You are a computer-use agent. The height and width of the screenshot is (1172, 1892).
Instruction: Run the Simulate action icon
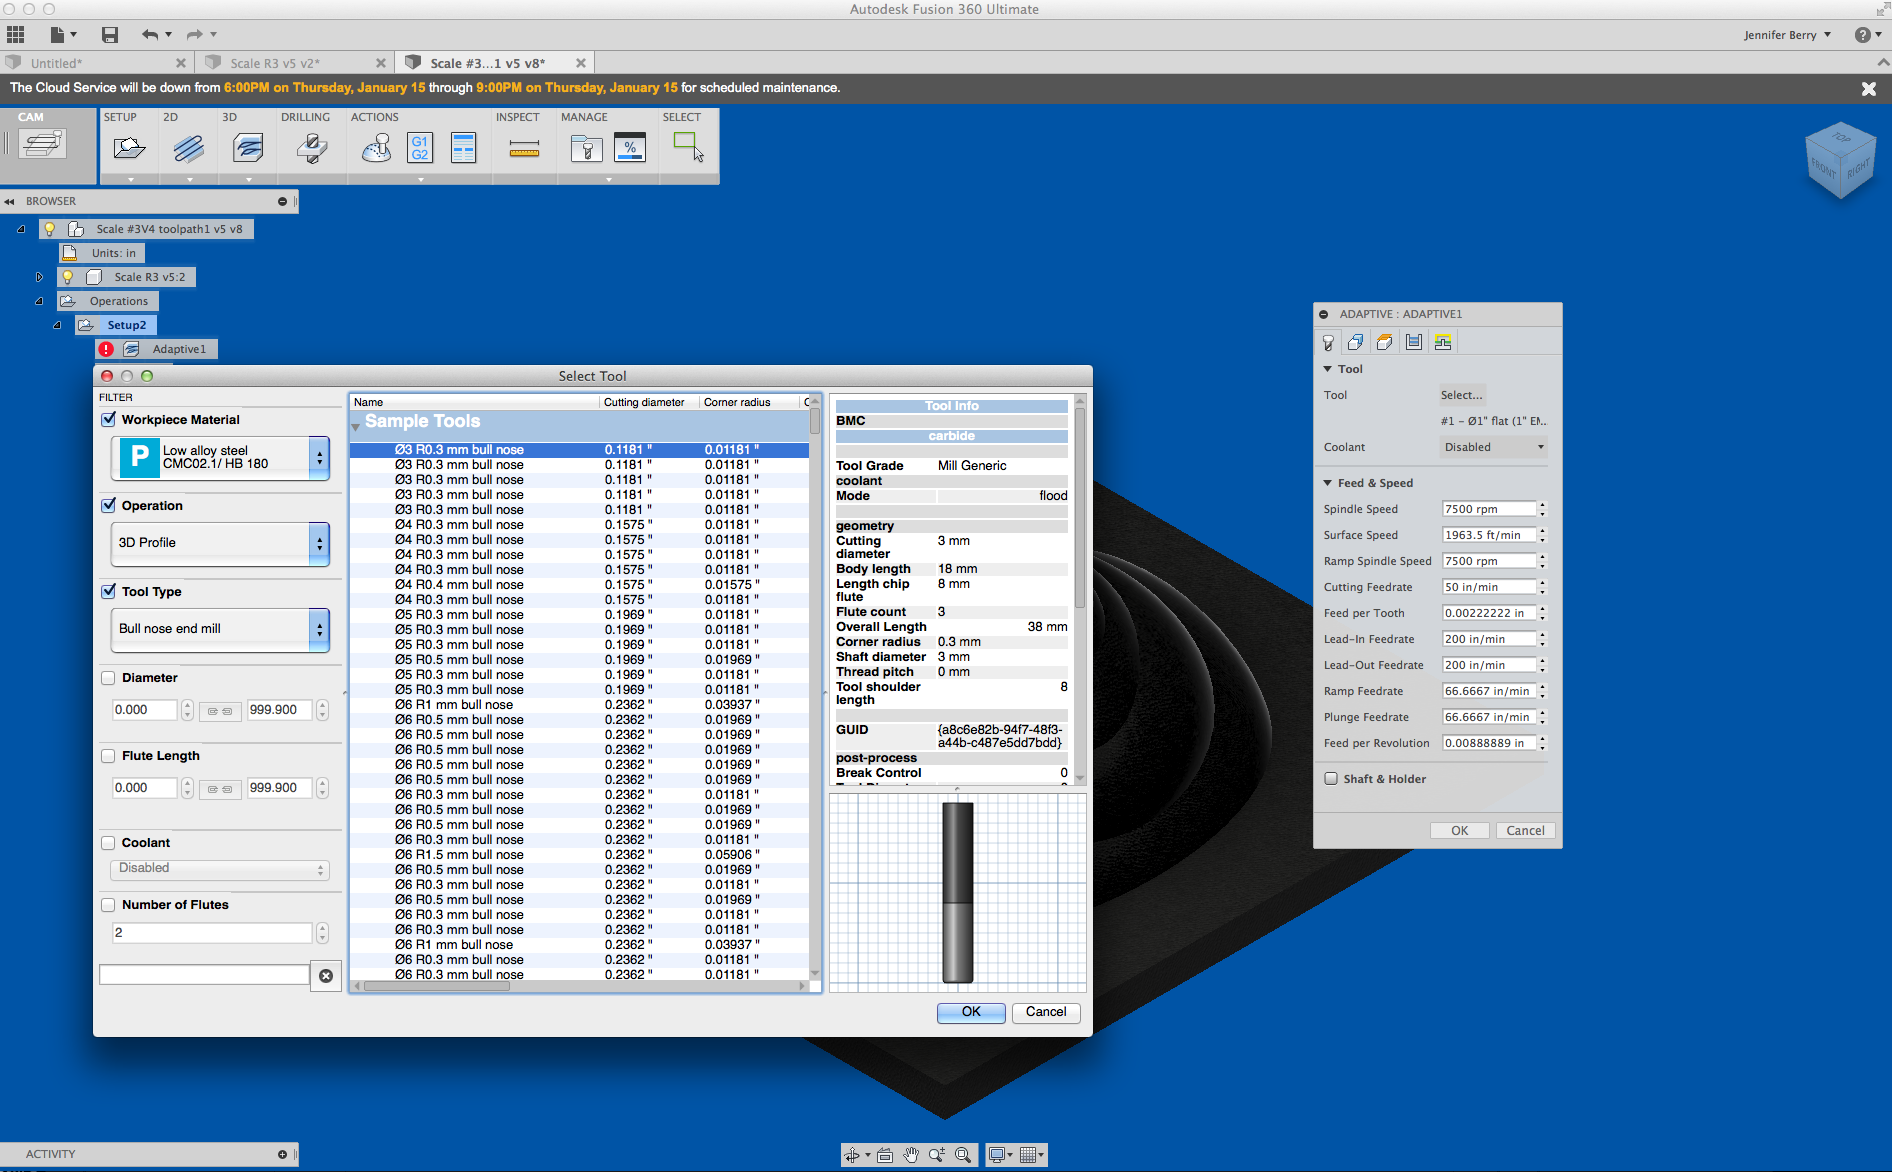tap(376, 149)
